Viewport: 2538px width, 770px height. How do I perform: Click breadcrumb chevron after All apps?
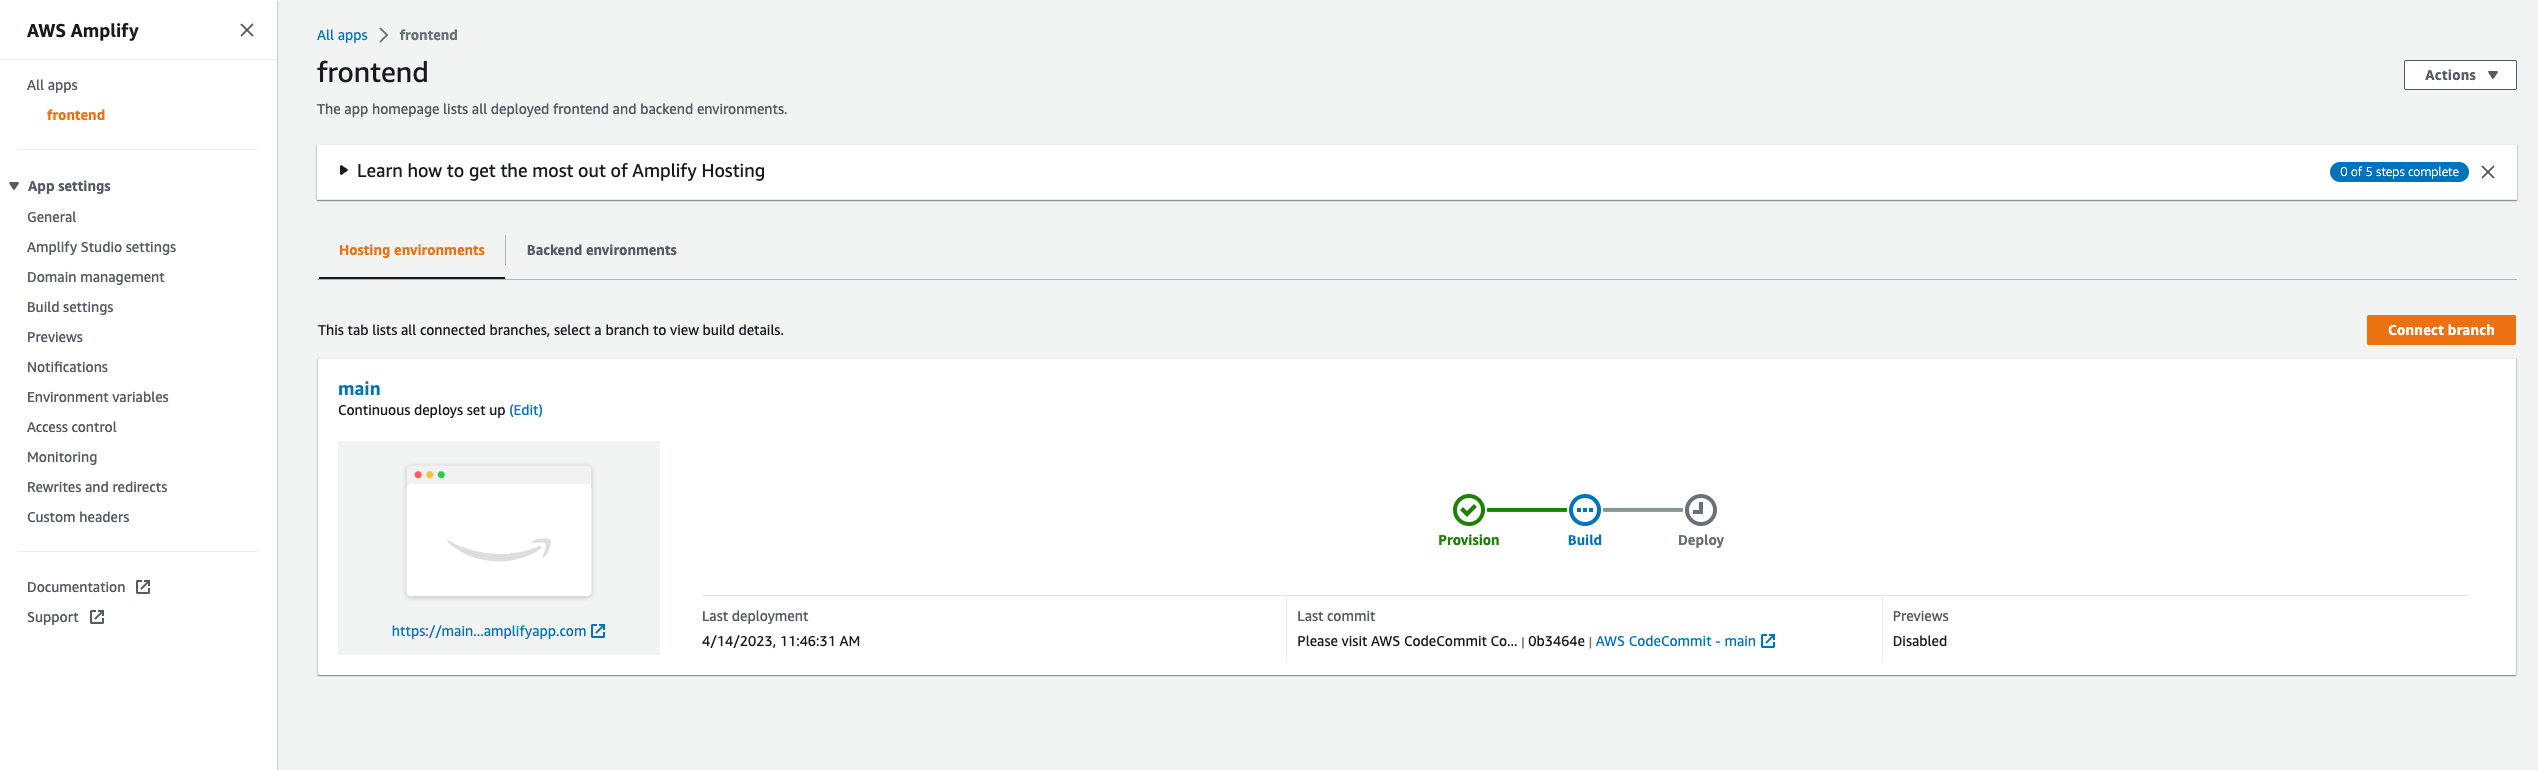coord(383,35)
